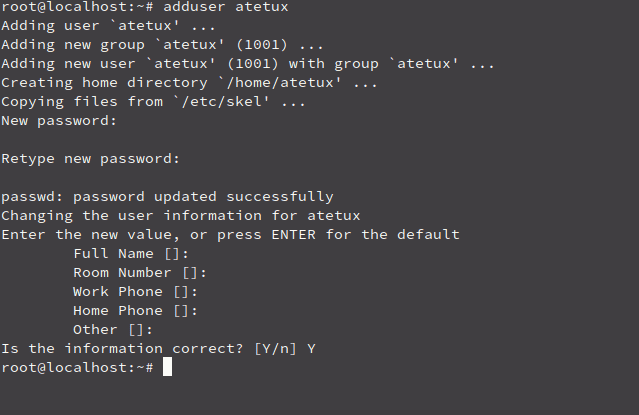Click the 'Retype new password:' prompt line
Viewport: 639px width, 415px height.
tap(90, 159)
